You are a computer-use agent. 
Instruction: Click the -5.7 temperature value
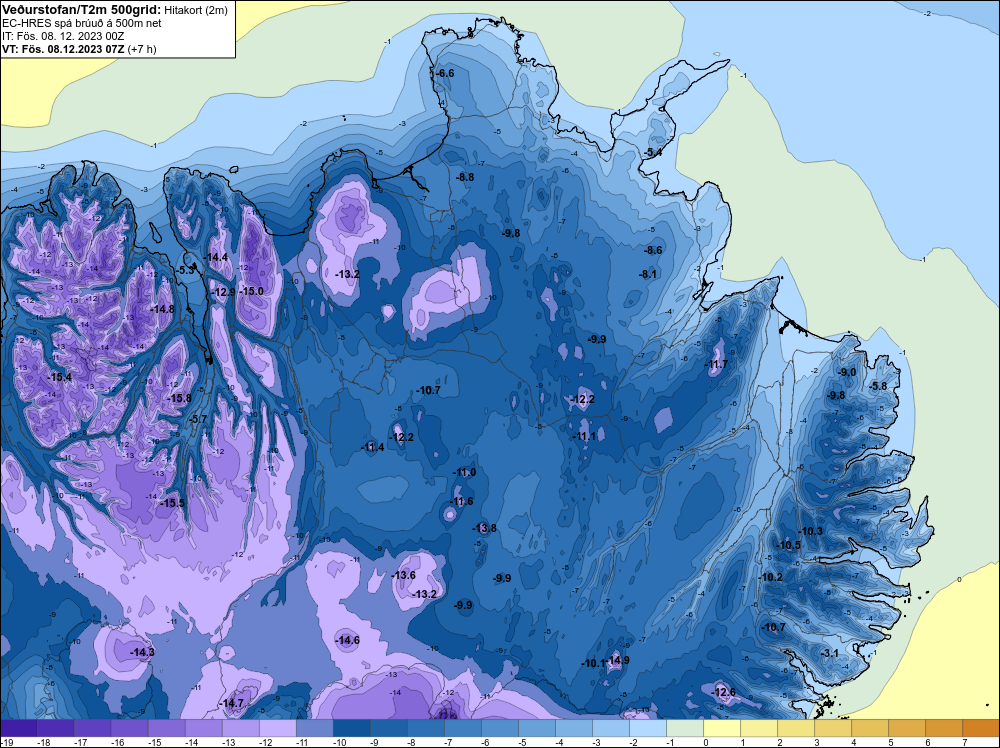click(199, 419)
